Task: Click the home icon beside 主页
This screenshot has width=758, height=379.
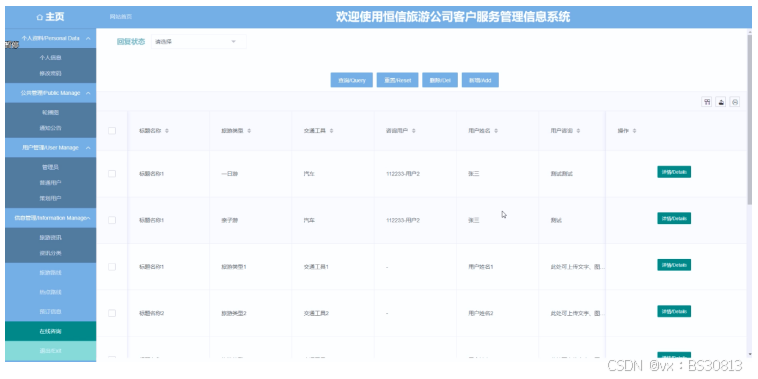Action: (x=40, y=17)
